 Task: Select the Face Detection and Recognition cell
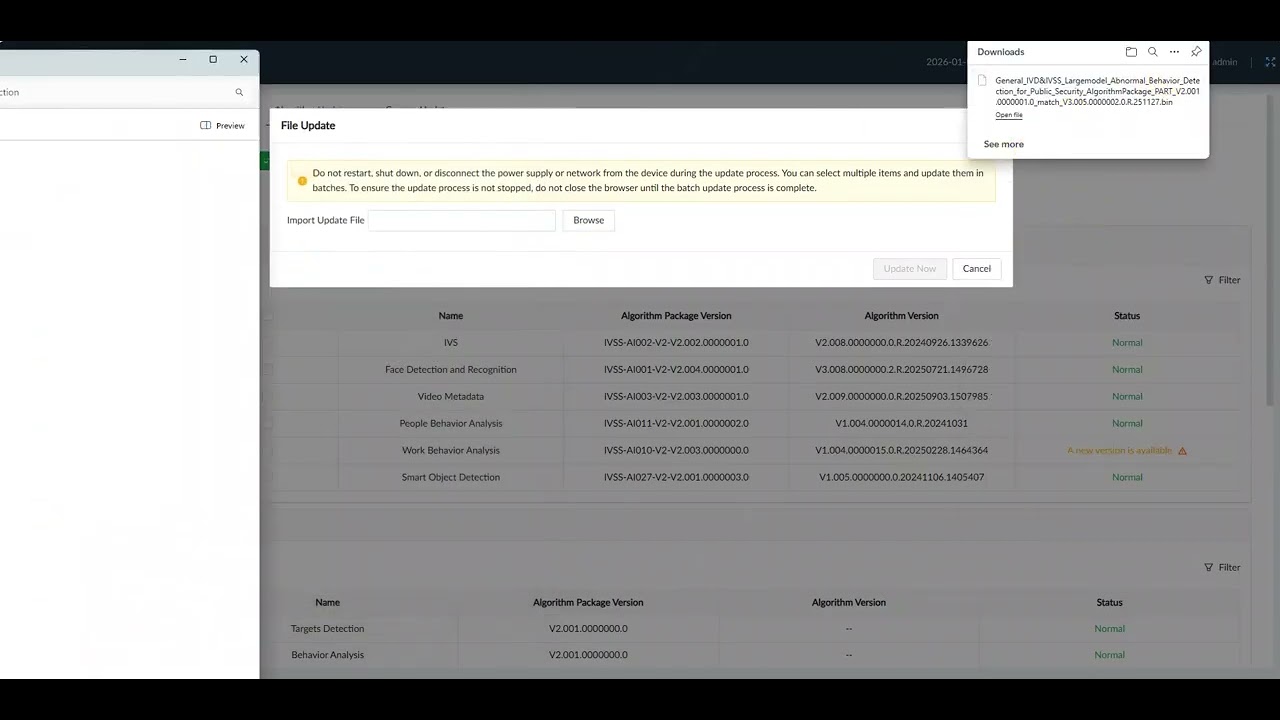[x=451, y=370]
